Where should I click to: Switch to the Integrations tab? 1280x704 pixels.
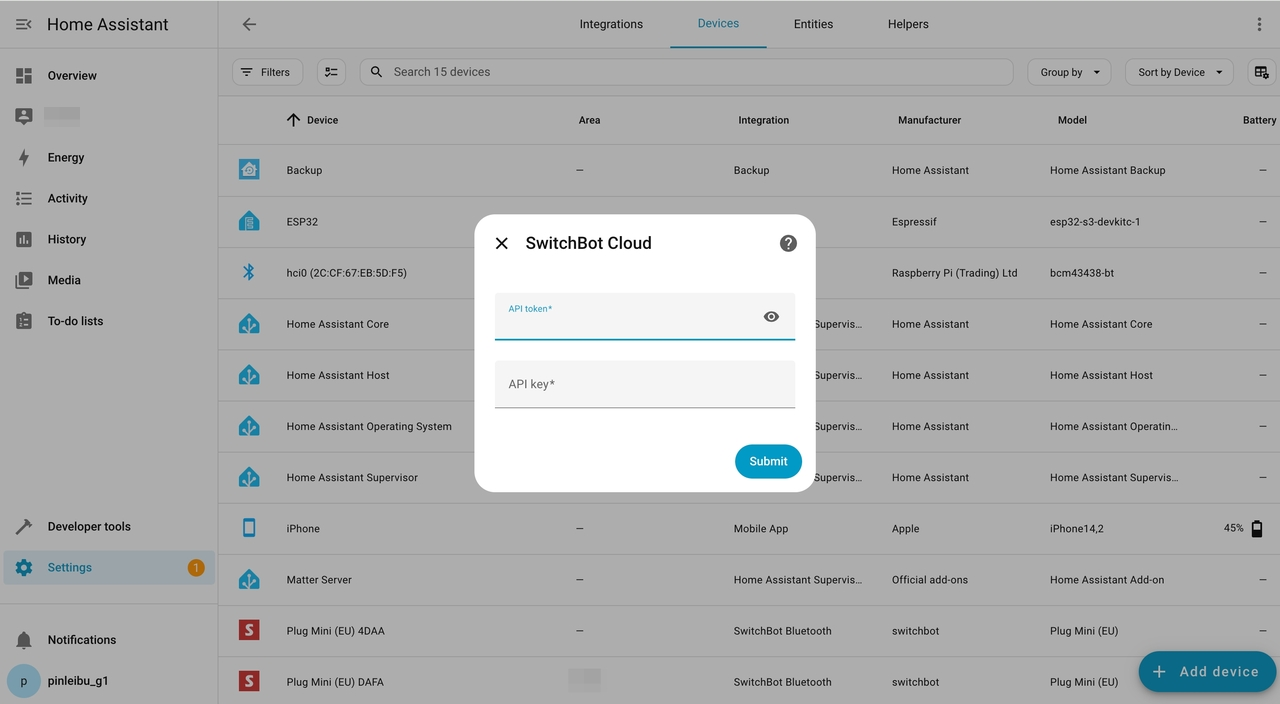click(x=611, y=24)
